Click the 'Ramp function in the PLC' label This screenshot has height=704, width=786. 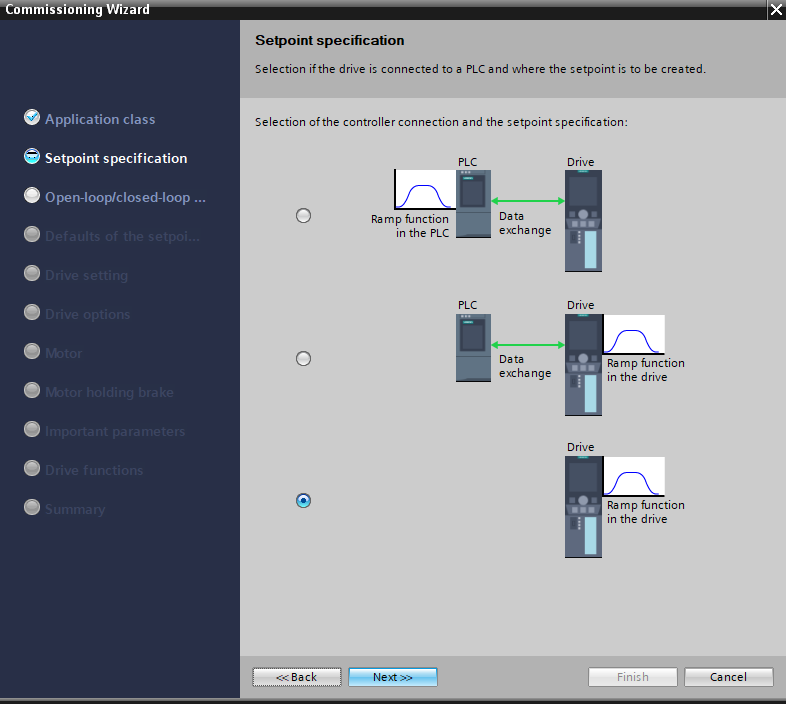410,226
